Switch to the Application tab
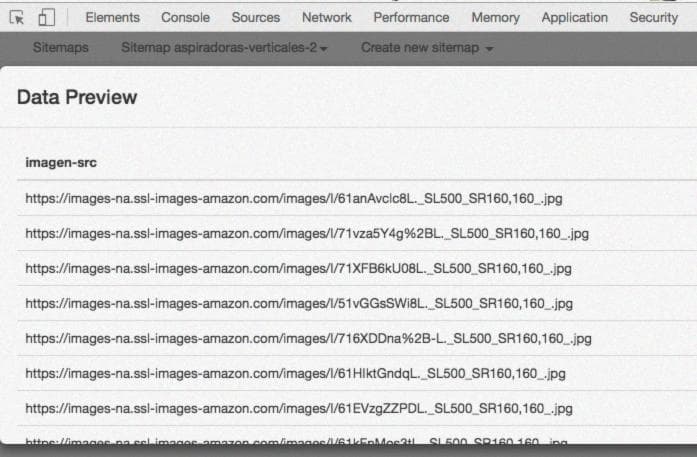This screenshot has width=697, height=457. [574, 17]
